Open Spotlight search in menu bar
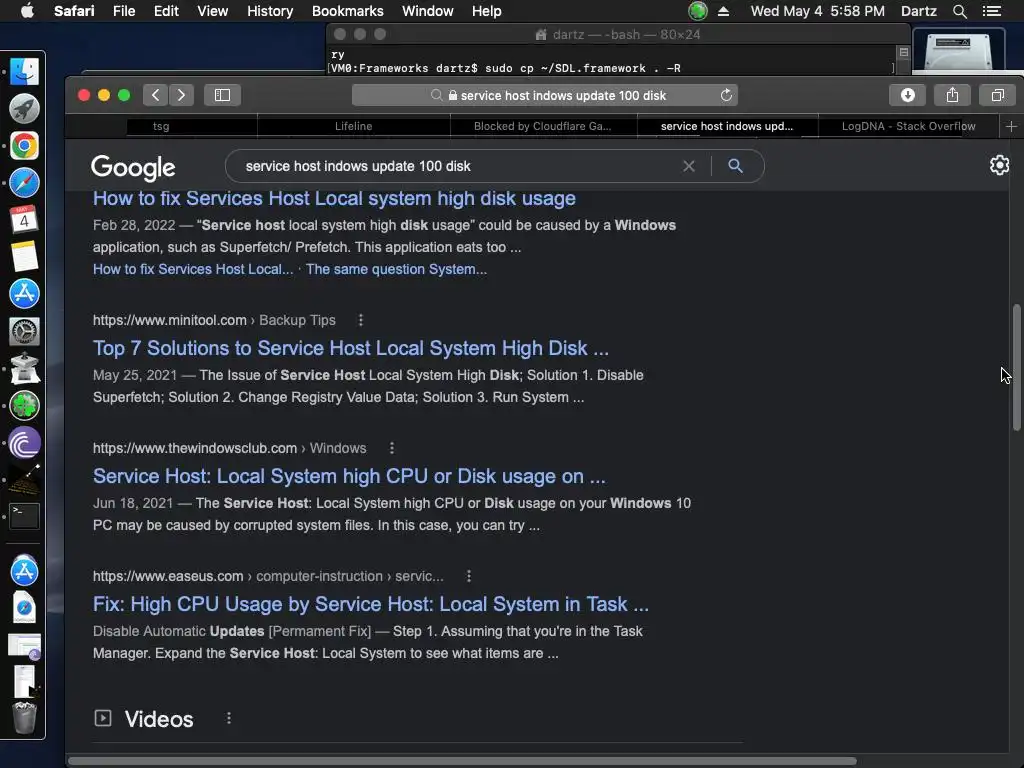Image resolution: width=1024 pixels, height=768 pixels. pyautogui.click(x=959, y=11)
